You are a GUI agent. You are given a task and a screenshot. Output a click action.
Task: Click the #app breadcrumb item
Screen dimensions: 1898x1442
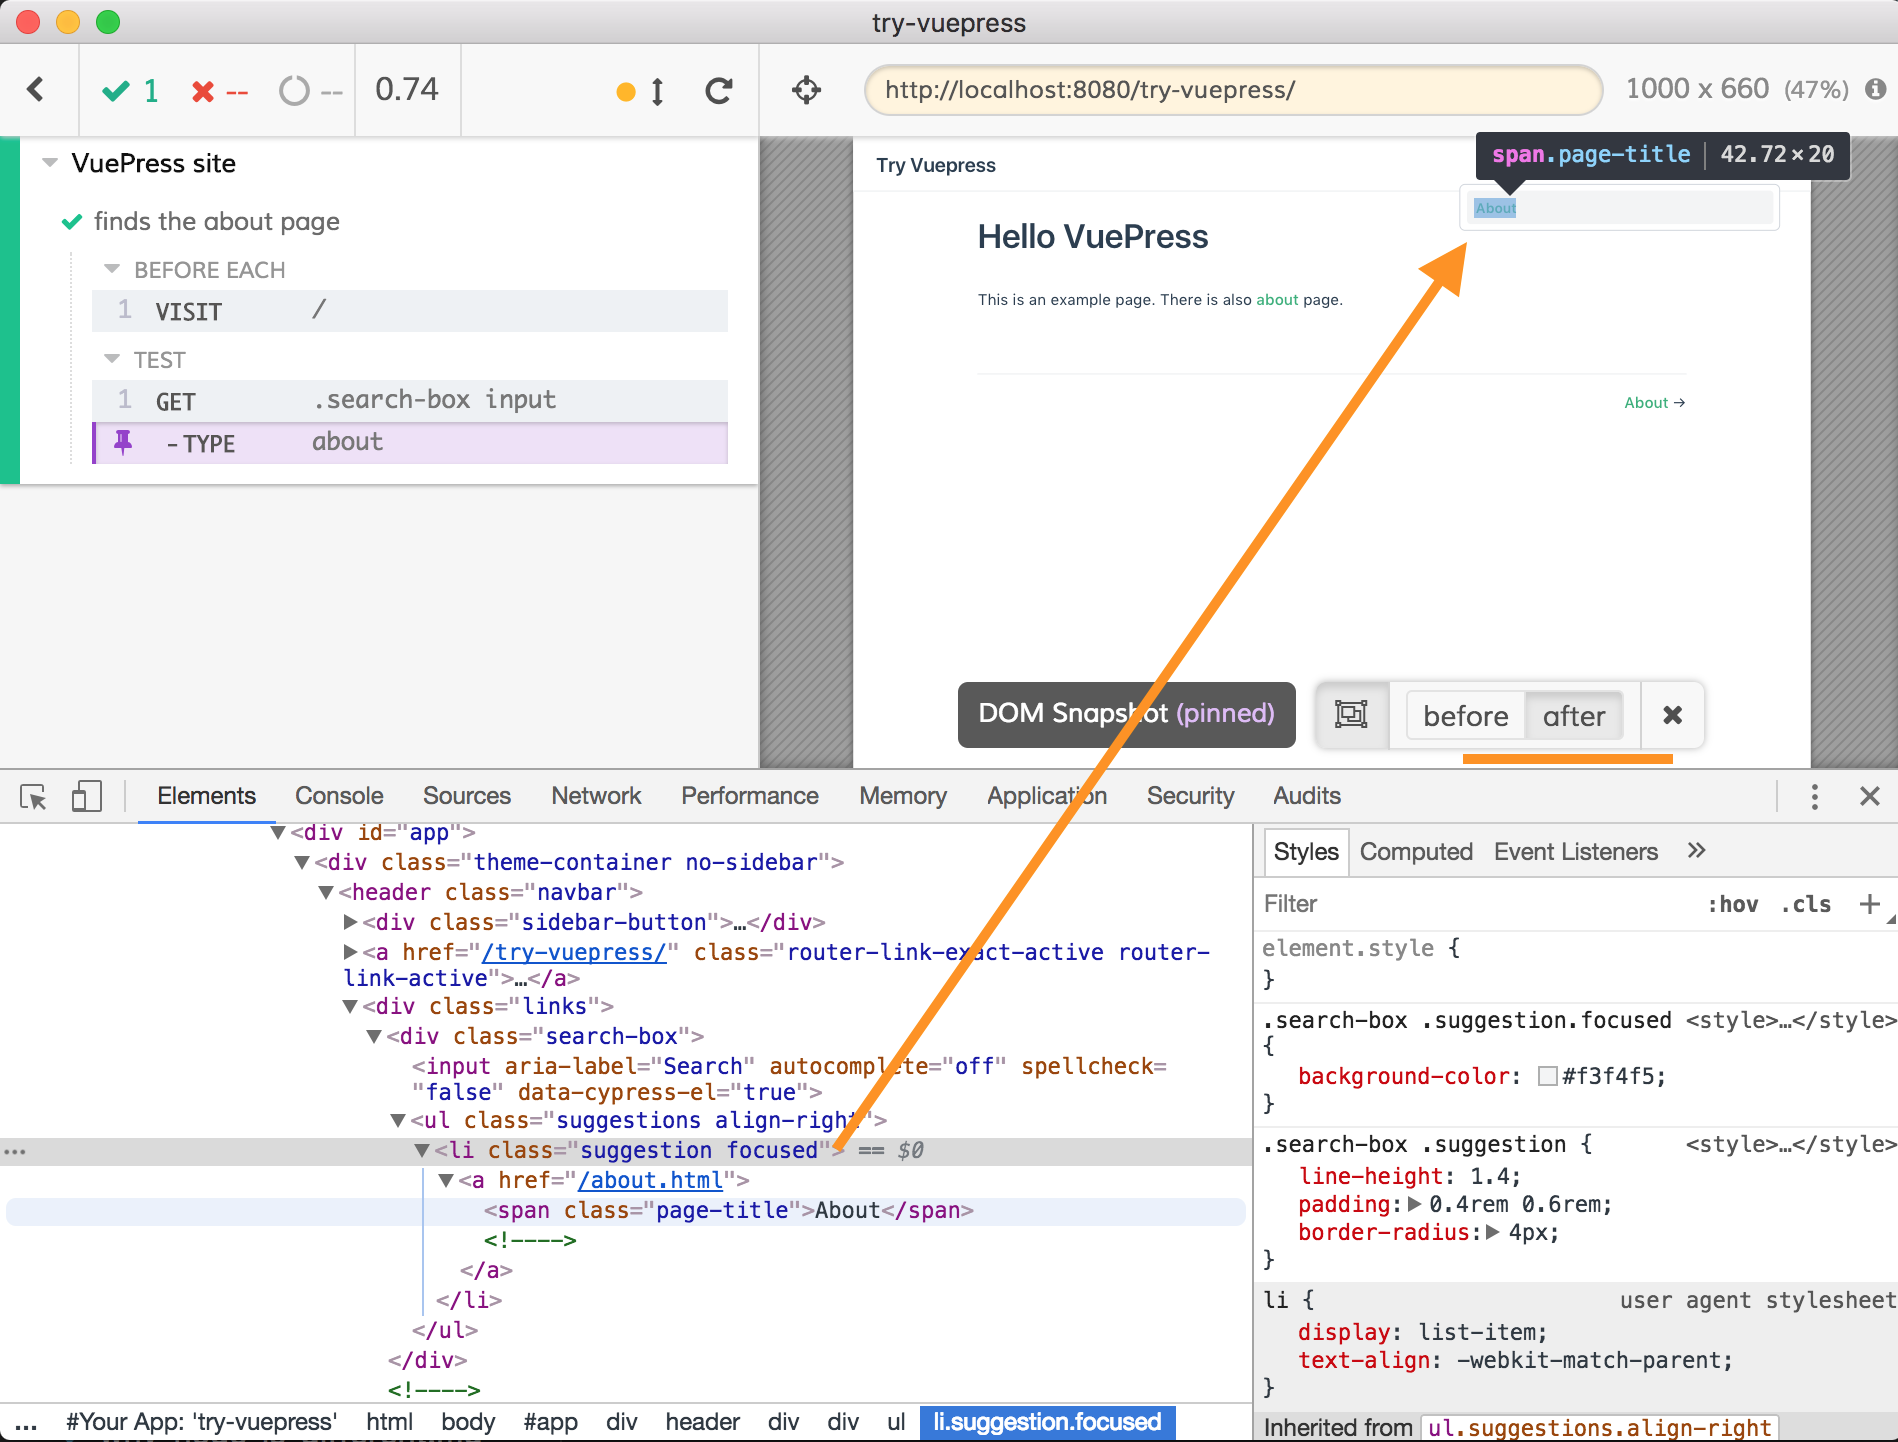pos(550,1422)
